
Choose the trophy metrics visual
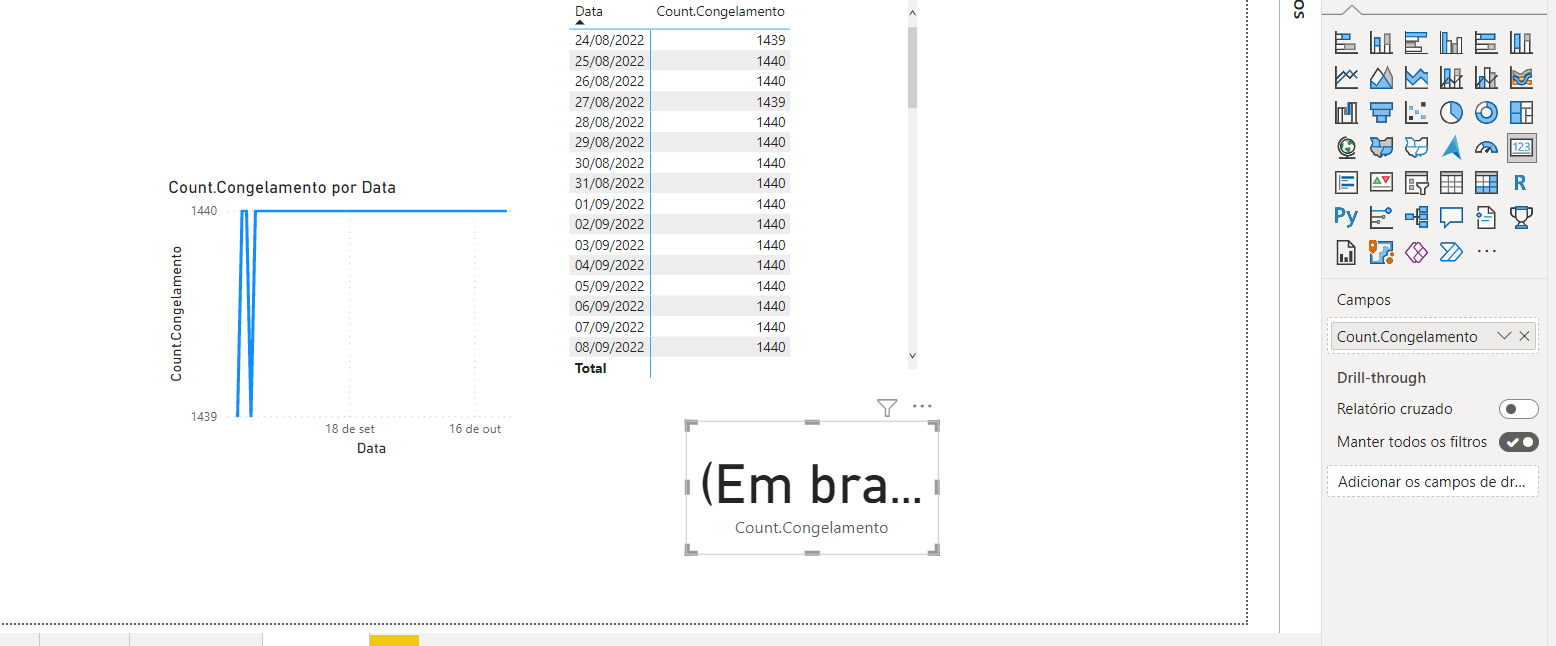[1521, 217]
